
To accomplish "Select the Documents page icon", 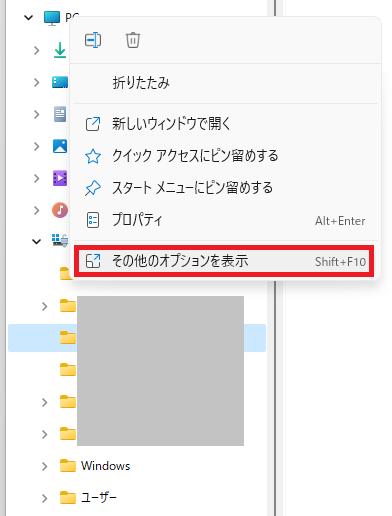I will pos(60,114).
